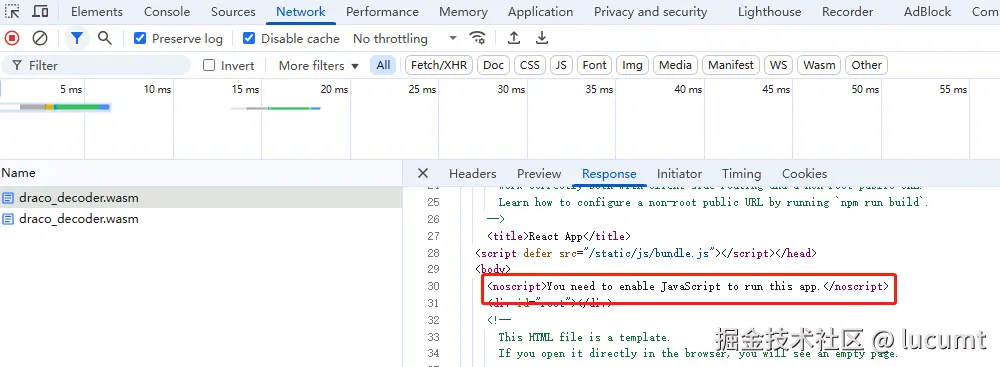The image size is (1000, 367).
Task: Go to the Performance tab
Action: click(x=382, y=11)
